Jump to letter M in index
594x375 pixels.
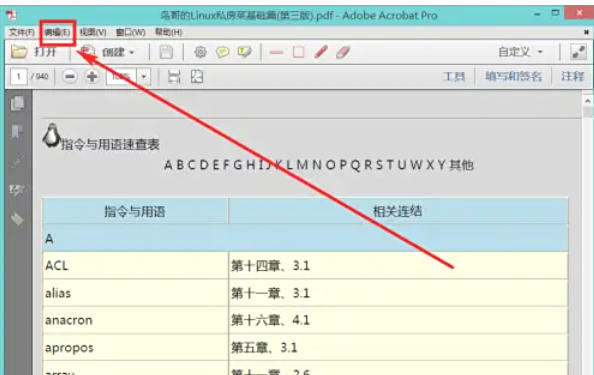302,165
